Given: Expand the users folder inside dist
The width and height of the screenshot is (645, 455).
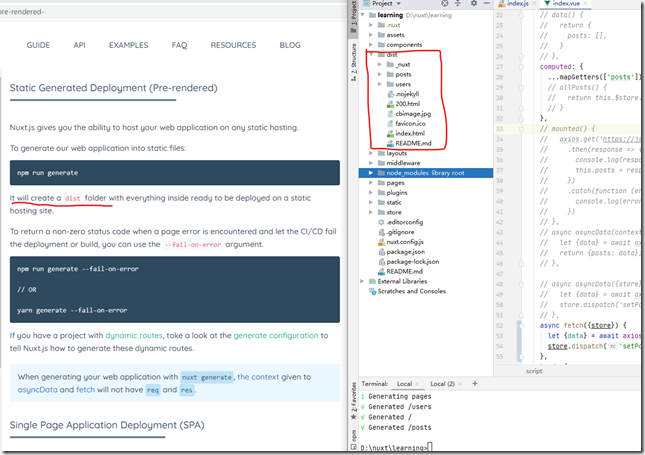Looking at the screenshot, I should pos(380,84).
